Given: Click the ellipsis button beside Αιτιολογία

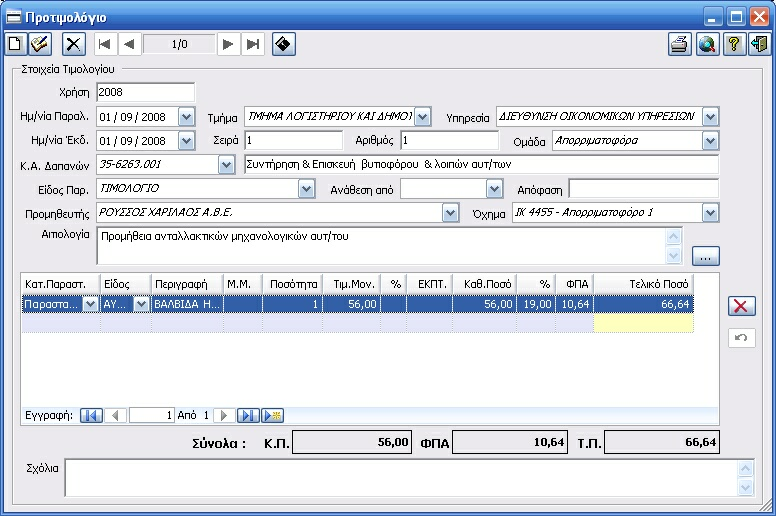Looking at the screenshot, I should (706, 256).
